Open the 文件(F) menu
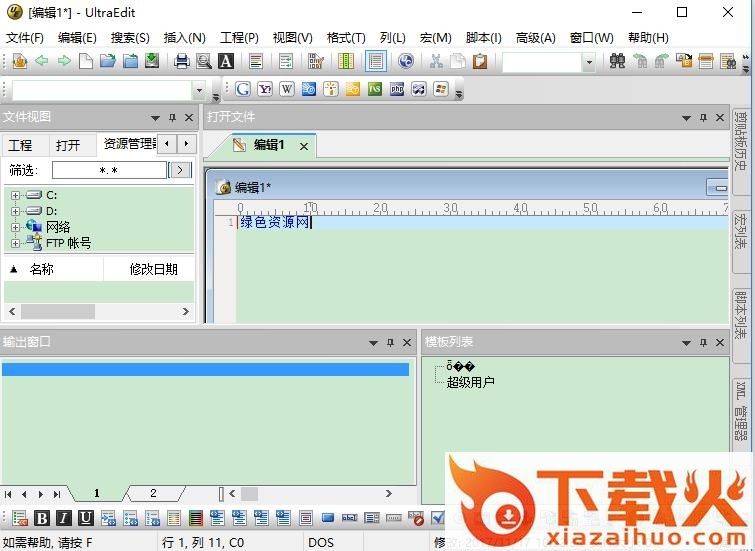Viewport: 755px width, 551px height. coord(25,38)
